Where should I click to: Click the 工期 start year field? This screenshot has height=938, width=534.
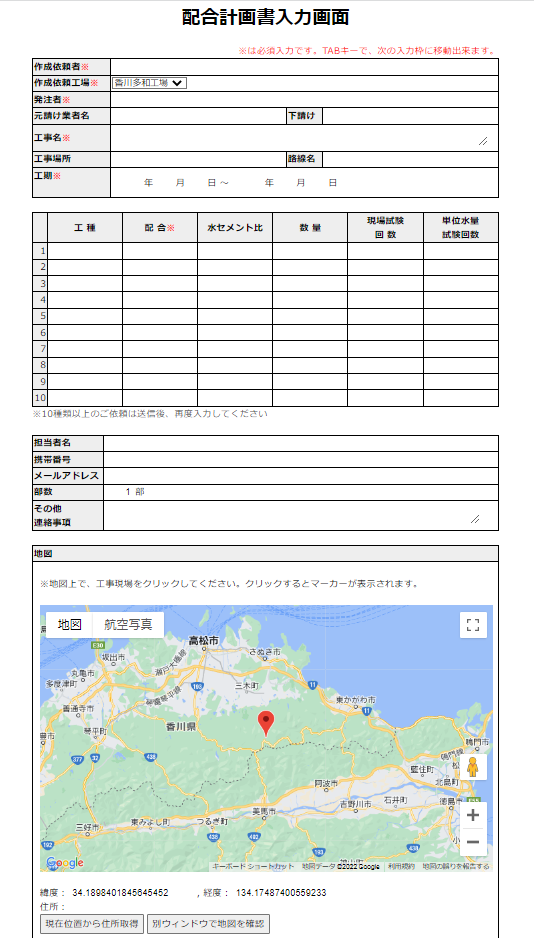129,182
